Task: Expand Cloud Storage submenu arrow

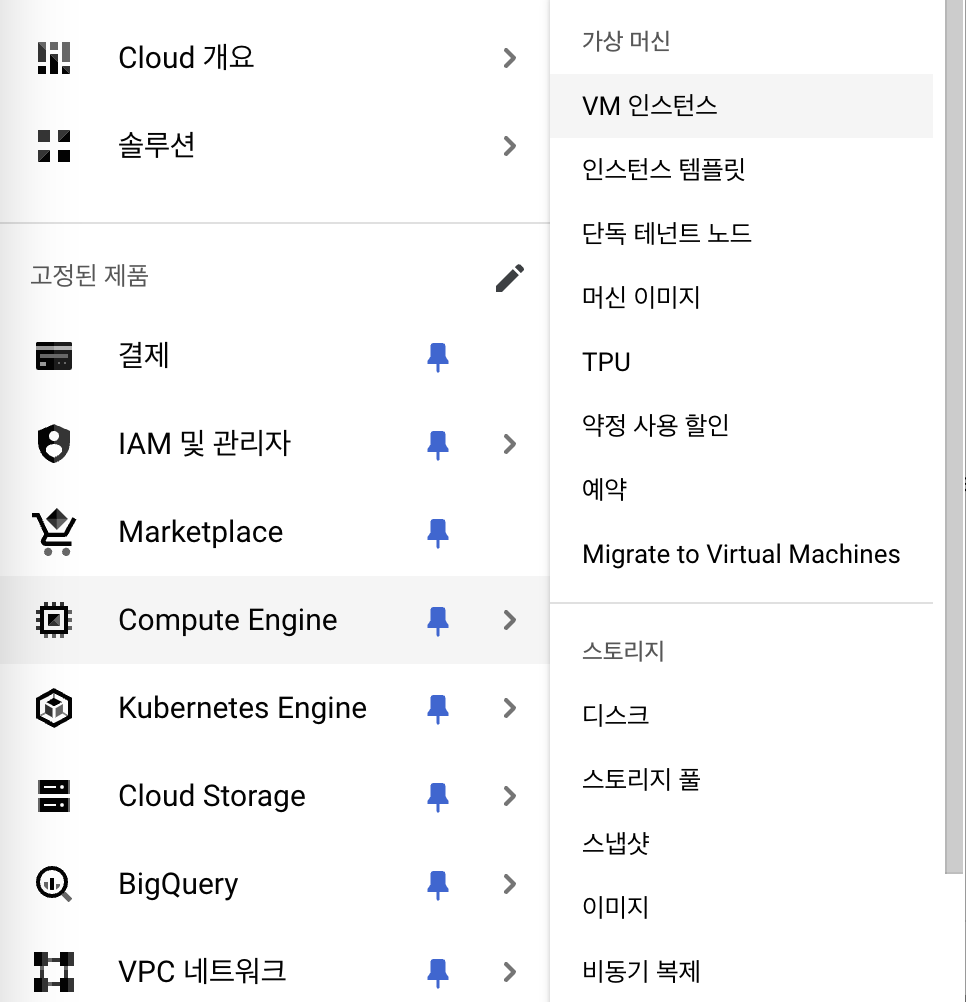Action: pyautogui.click(x=509, y=796)
